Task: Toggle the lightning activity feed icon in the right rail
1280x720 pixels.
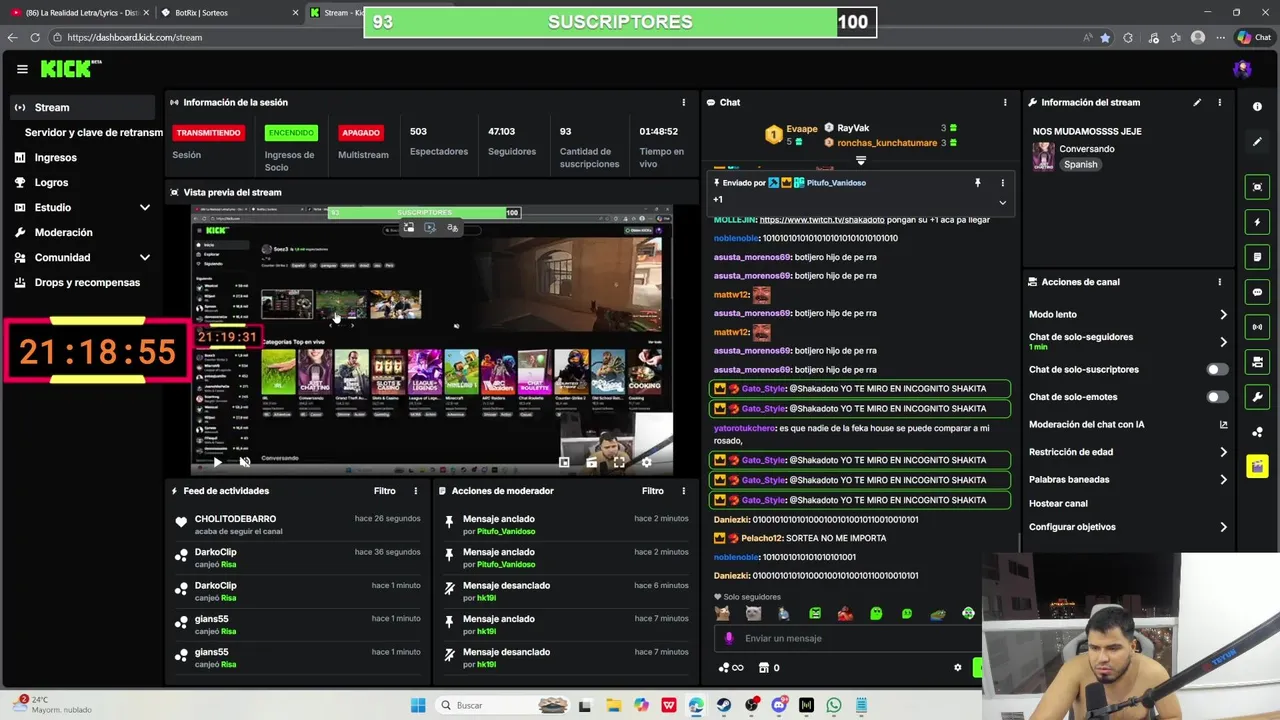Action: 1257,222
